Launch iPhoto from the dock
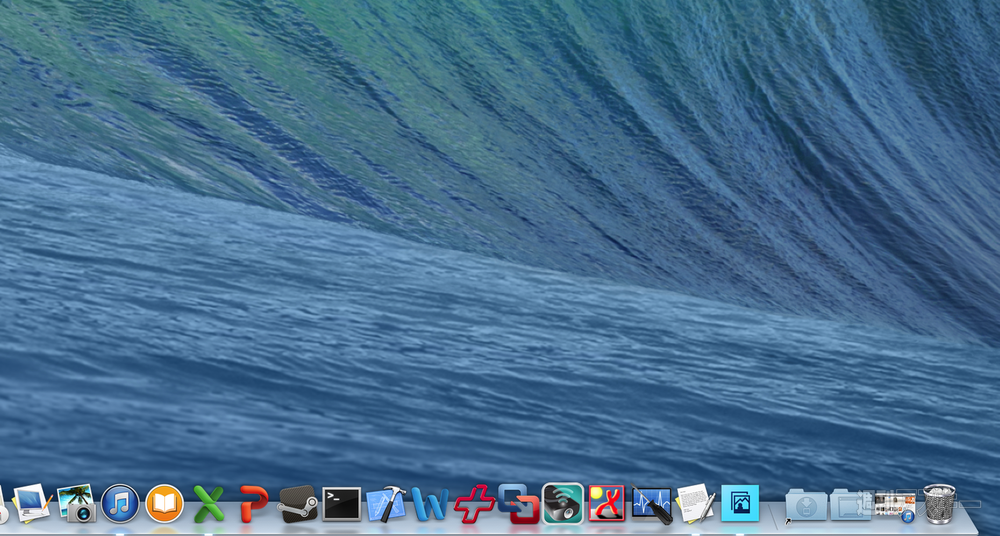Image resolution: width=1000 pixels, height=536 pixels. (x=76, y=502)
